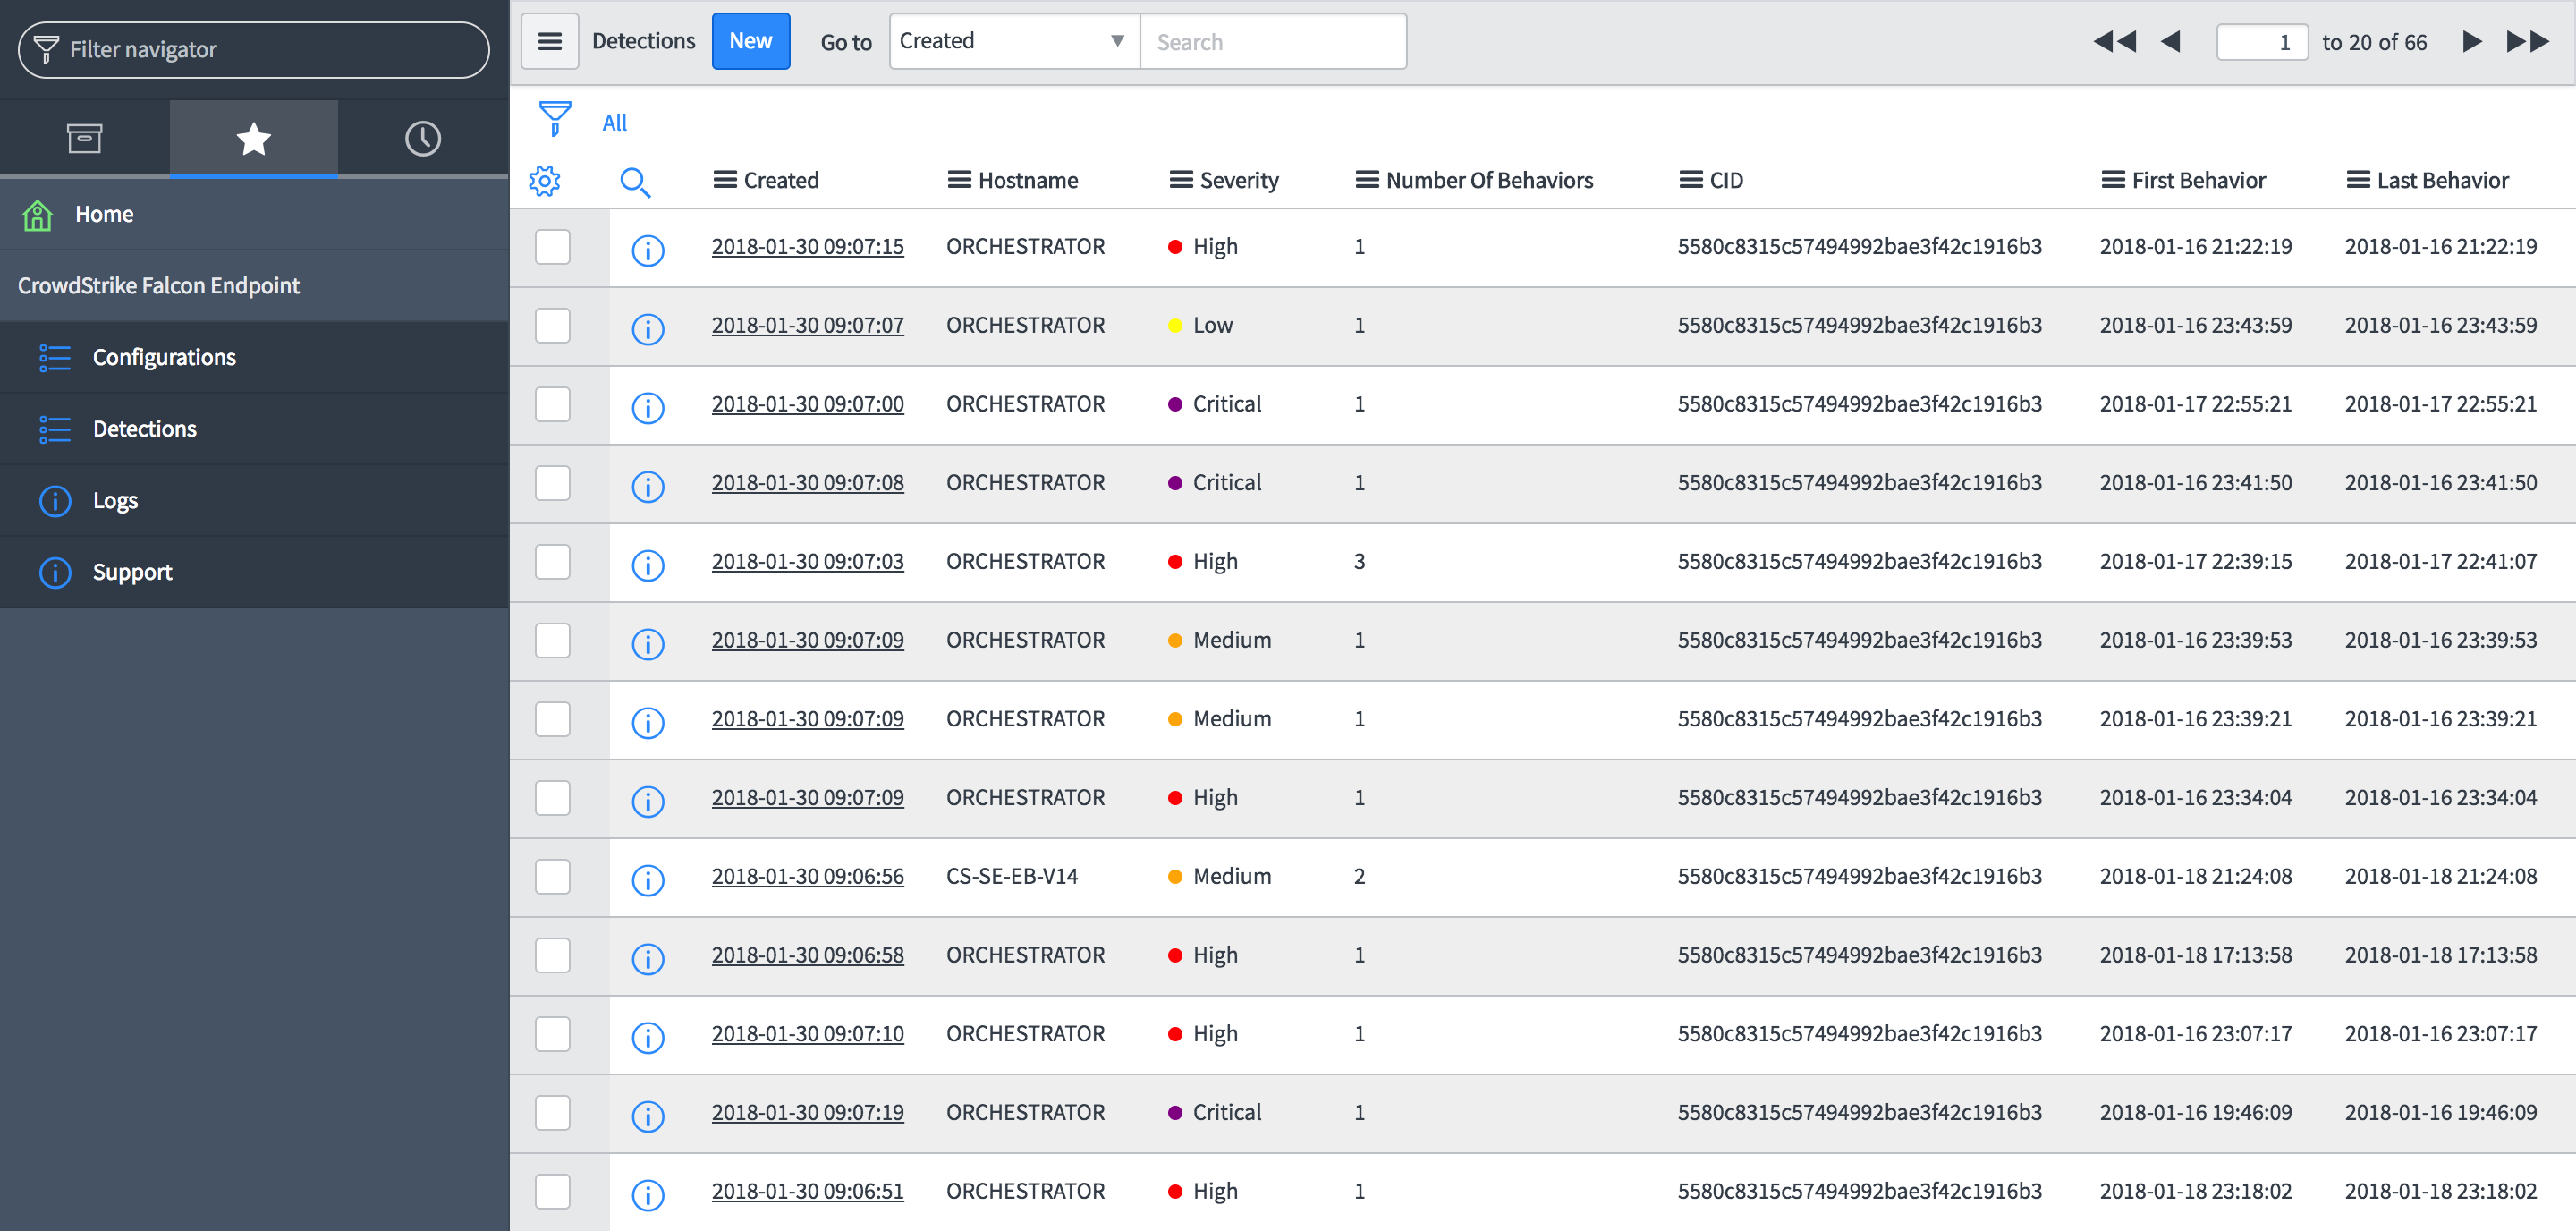This screenshot has width=2576, height=1231.
Task: Select checkbox for CS-SE-EB-V14 row
Action: point(552,877)
